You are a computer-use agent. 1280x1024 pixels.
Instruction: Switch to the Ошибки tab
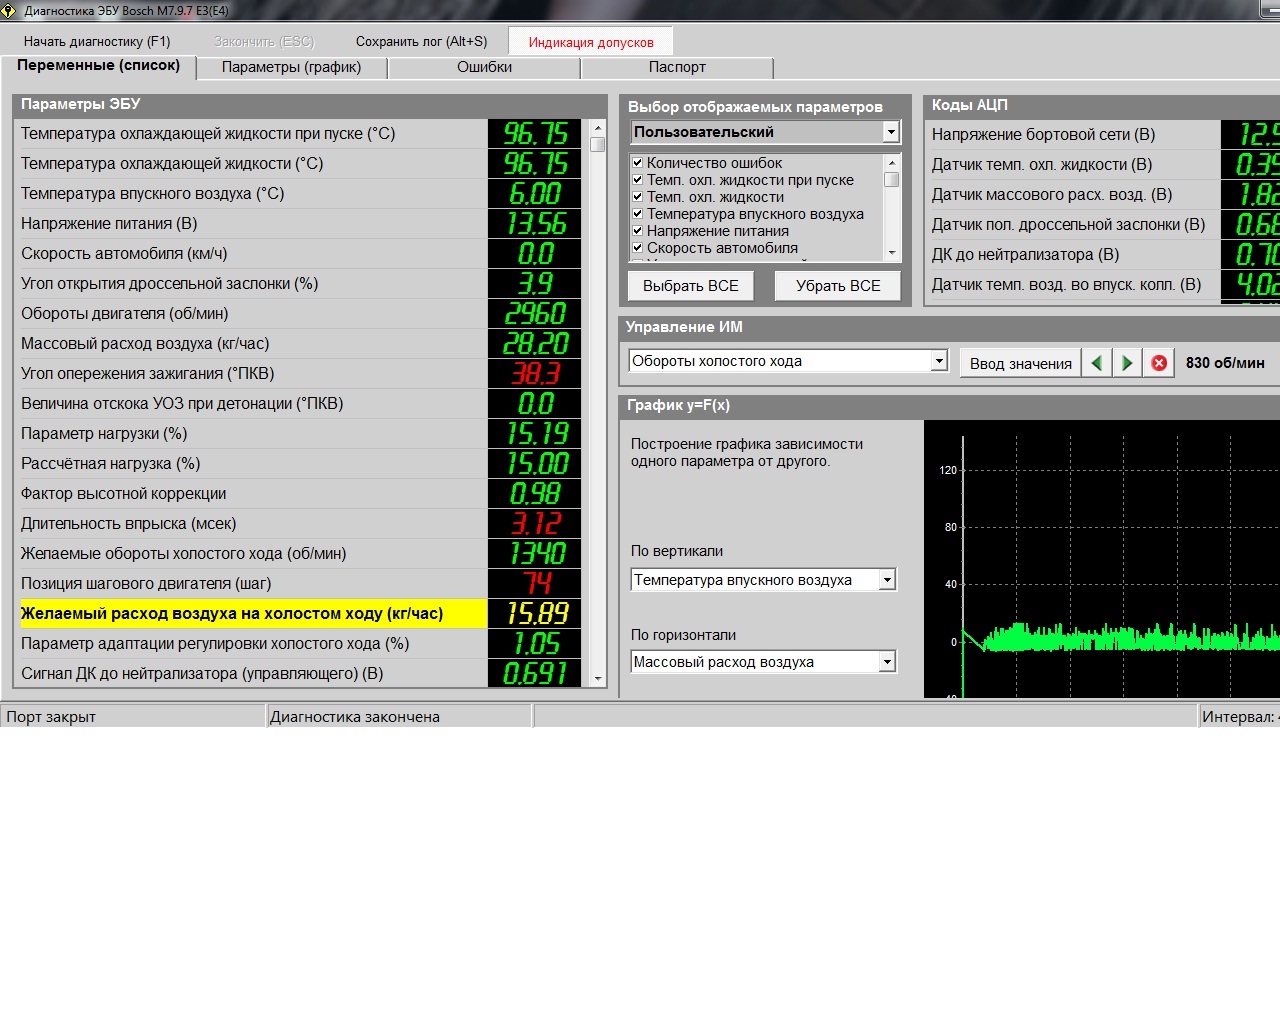(x=484, y=67)
